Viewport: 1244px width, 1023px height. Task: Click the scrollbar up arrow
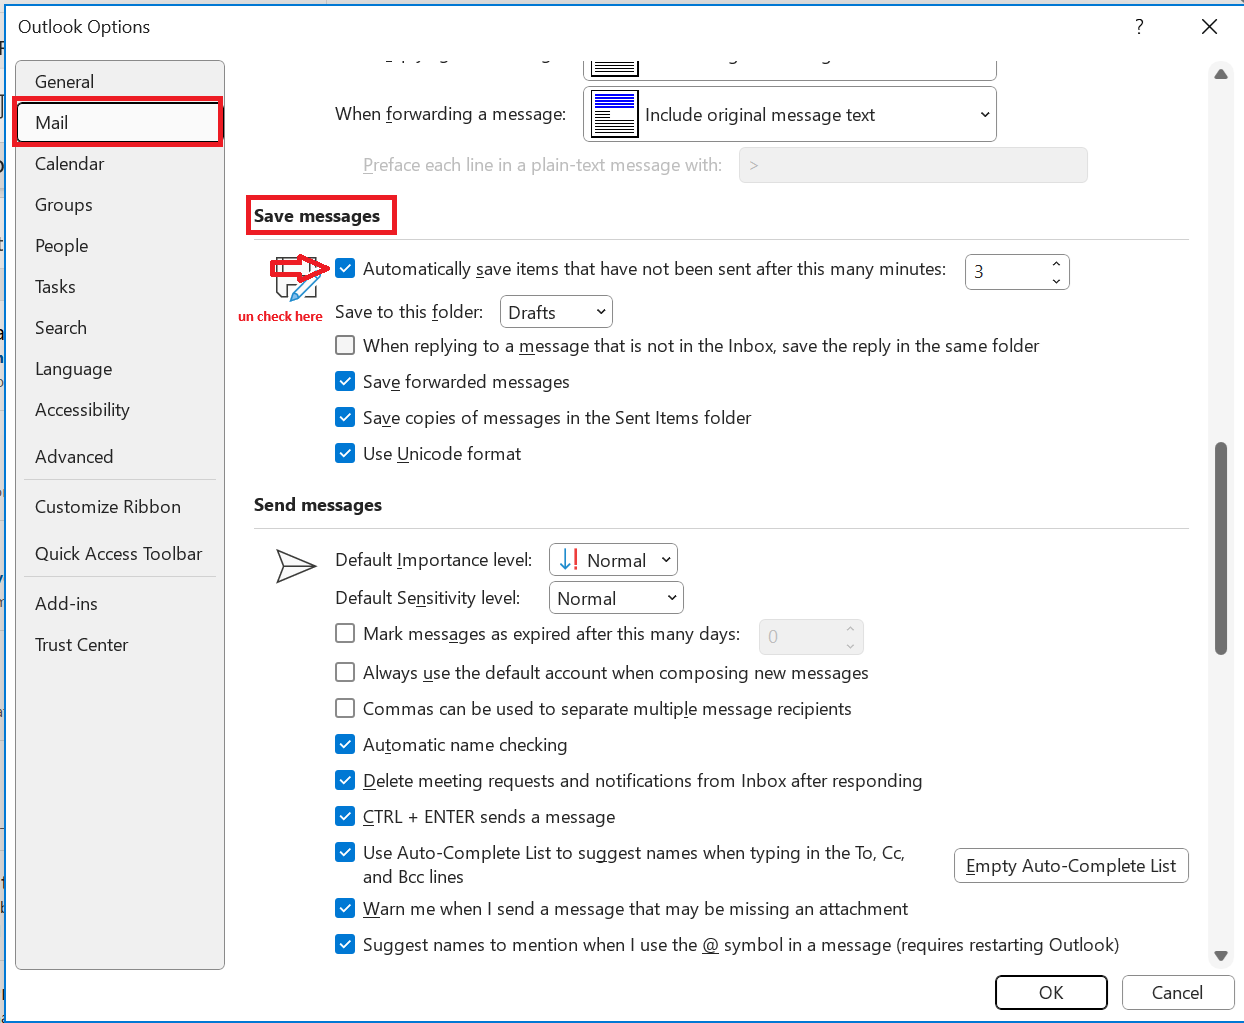1220,74
